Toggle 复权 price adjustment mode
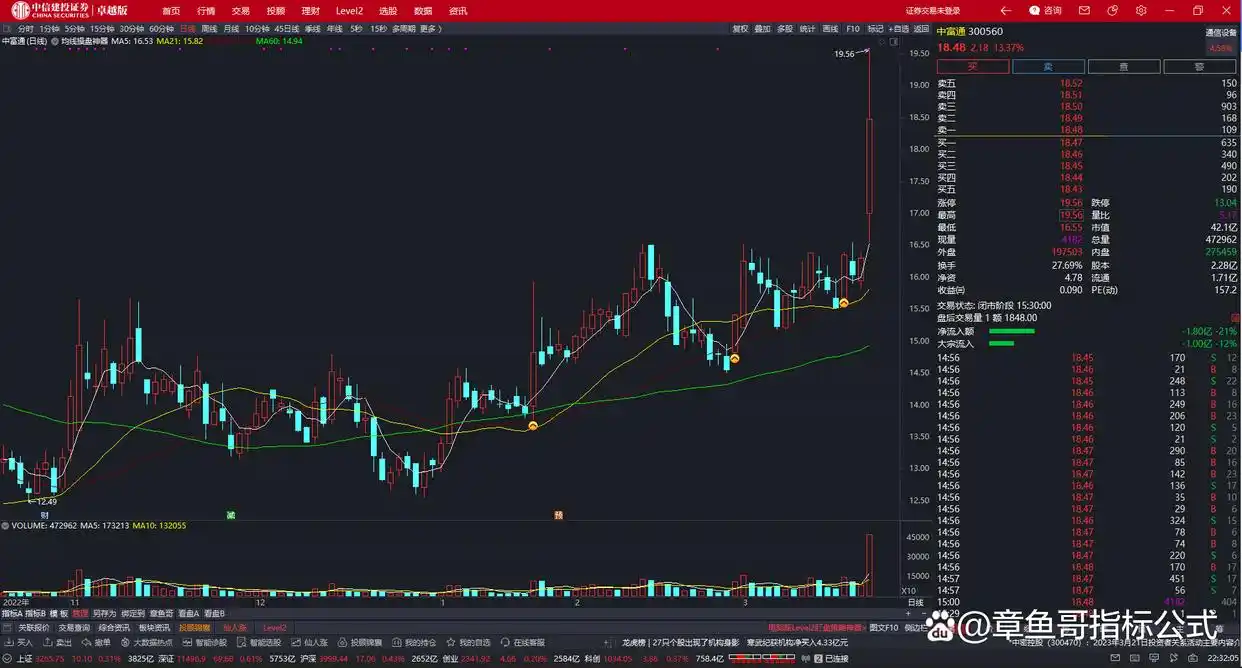1242x668 pixels. pos(739,29)
